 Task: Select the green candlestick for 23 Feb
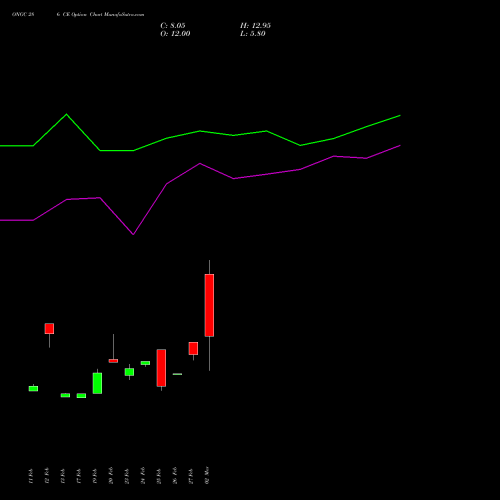[x=129, y=372]
